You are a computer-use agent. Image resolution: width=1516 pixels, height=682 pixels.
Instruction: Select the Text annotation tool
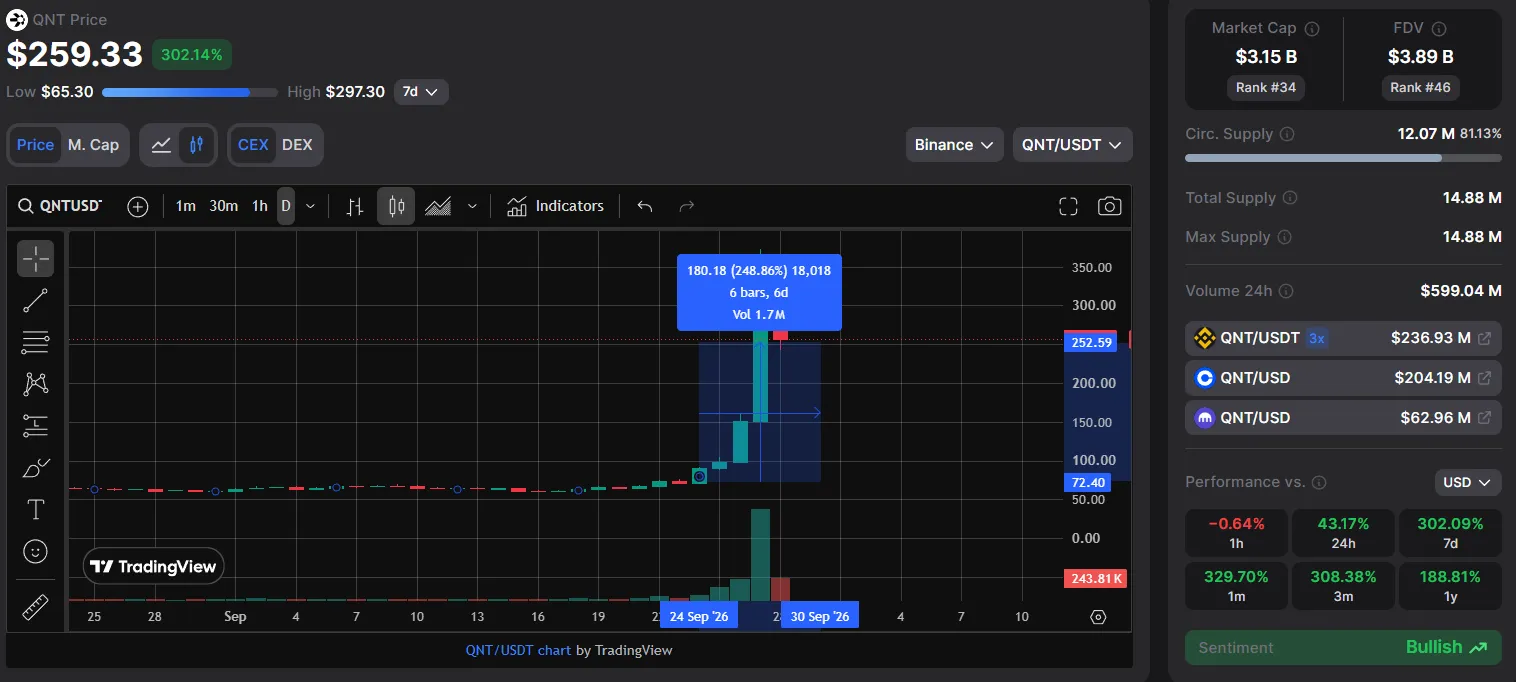(x=35, y=510)
